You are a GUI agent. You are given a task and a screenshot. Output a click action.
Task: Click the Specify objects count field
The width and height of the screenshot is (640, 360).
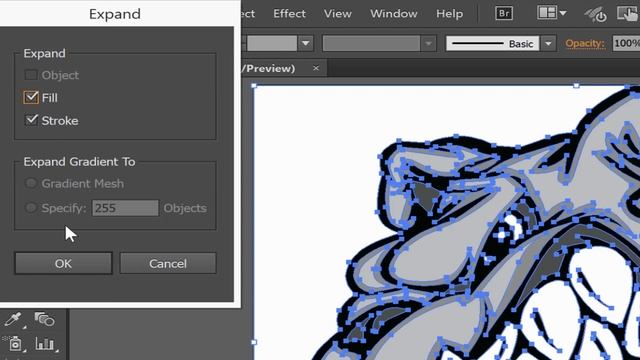[x=125, y=208]
